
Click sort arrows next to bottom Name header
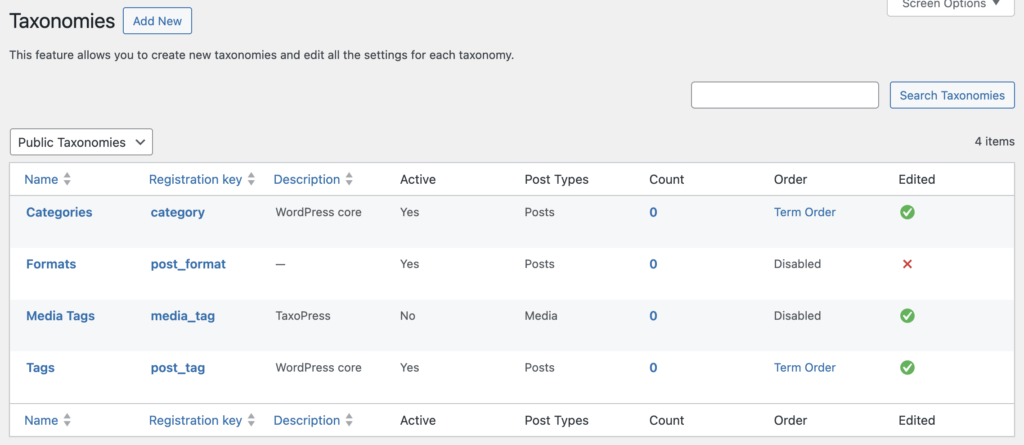tap(67, 420)
